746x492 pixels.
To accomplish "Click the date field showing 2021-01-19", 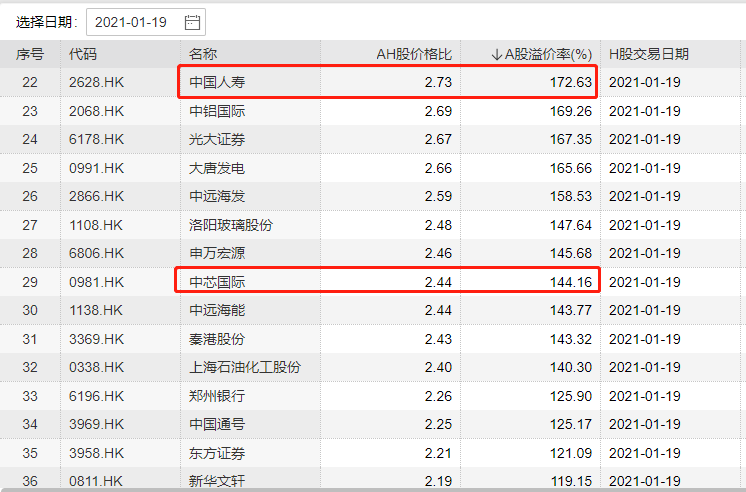I will (x=146, y=22).
